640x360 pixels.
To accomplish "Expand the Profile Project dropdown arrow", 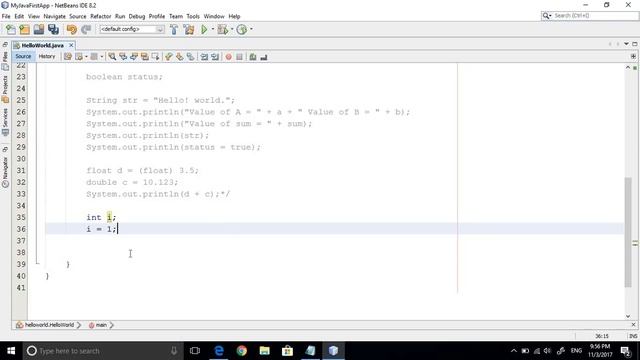I will [251, 29].
